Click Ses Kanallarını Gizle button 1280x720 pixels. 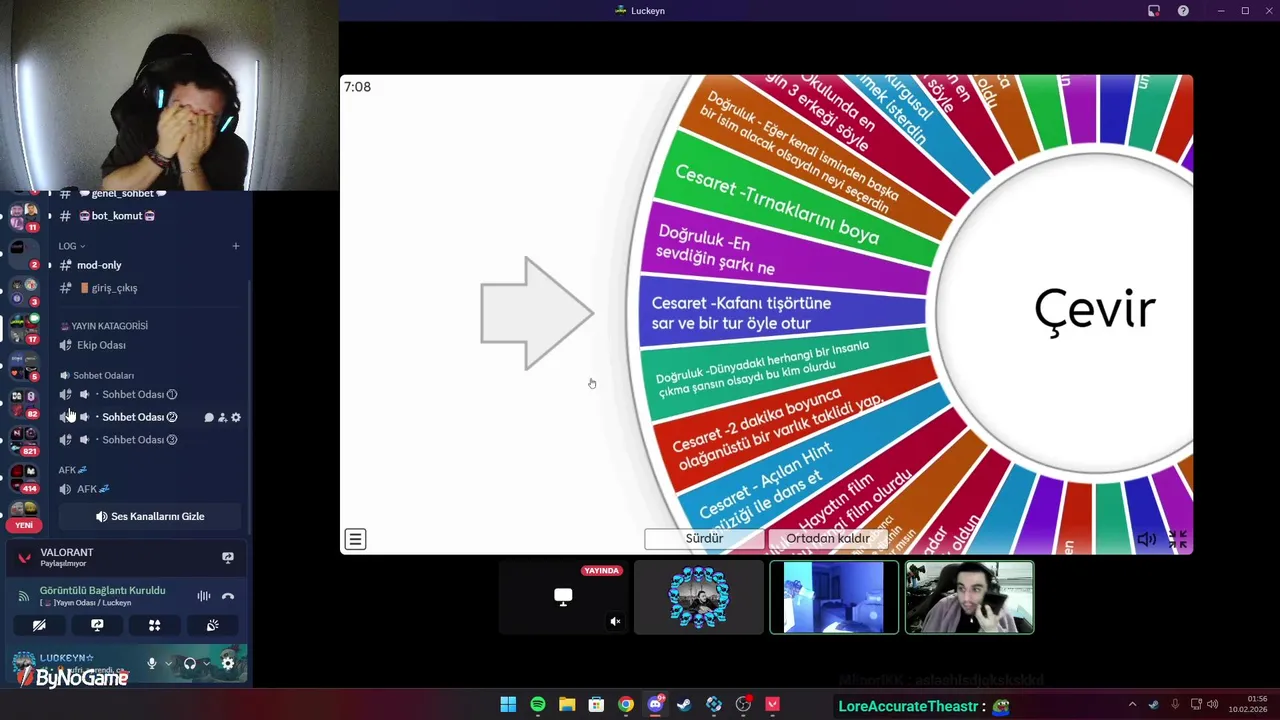150,517
